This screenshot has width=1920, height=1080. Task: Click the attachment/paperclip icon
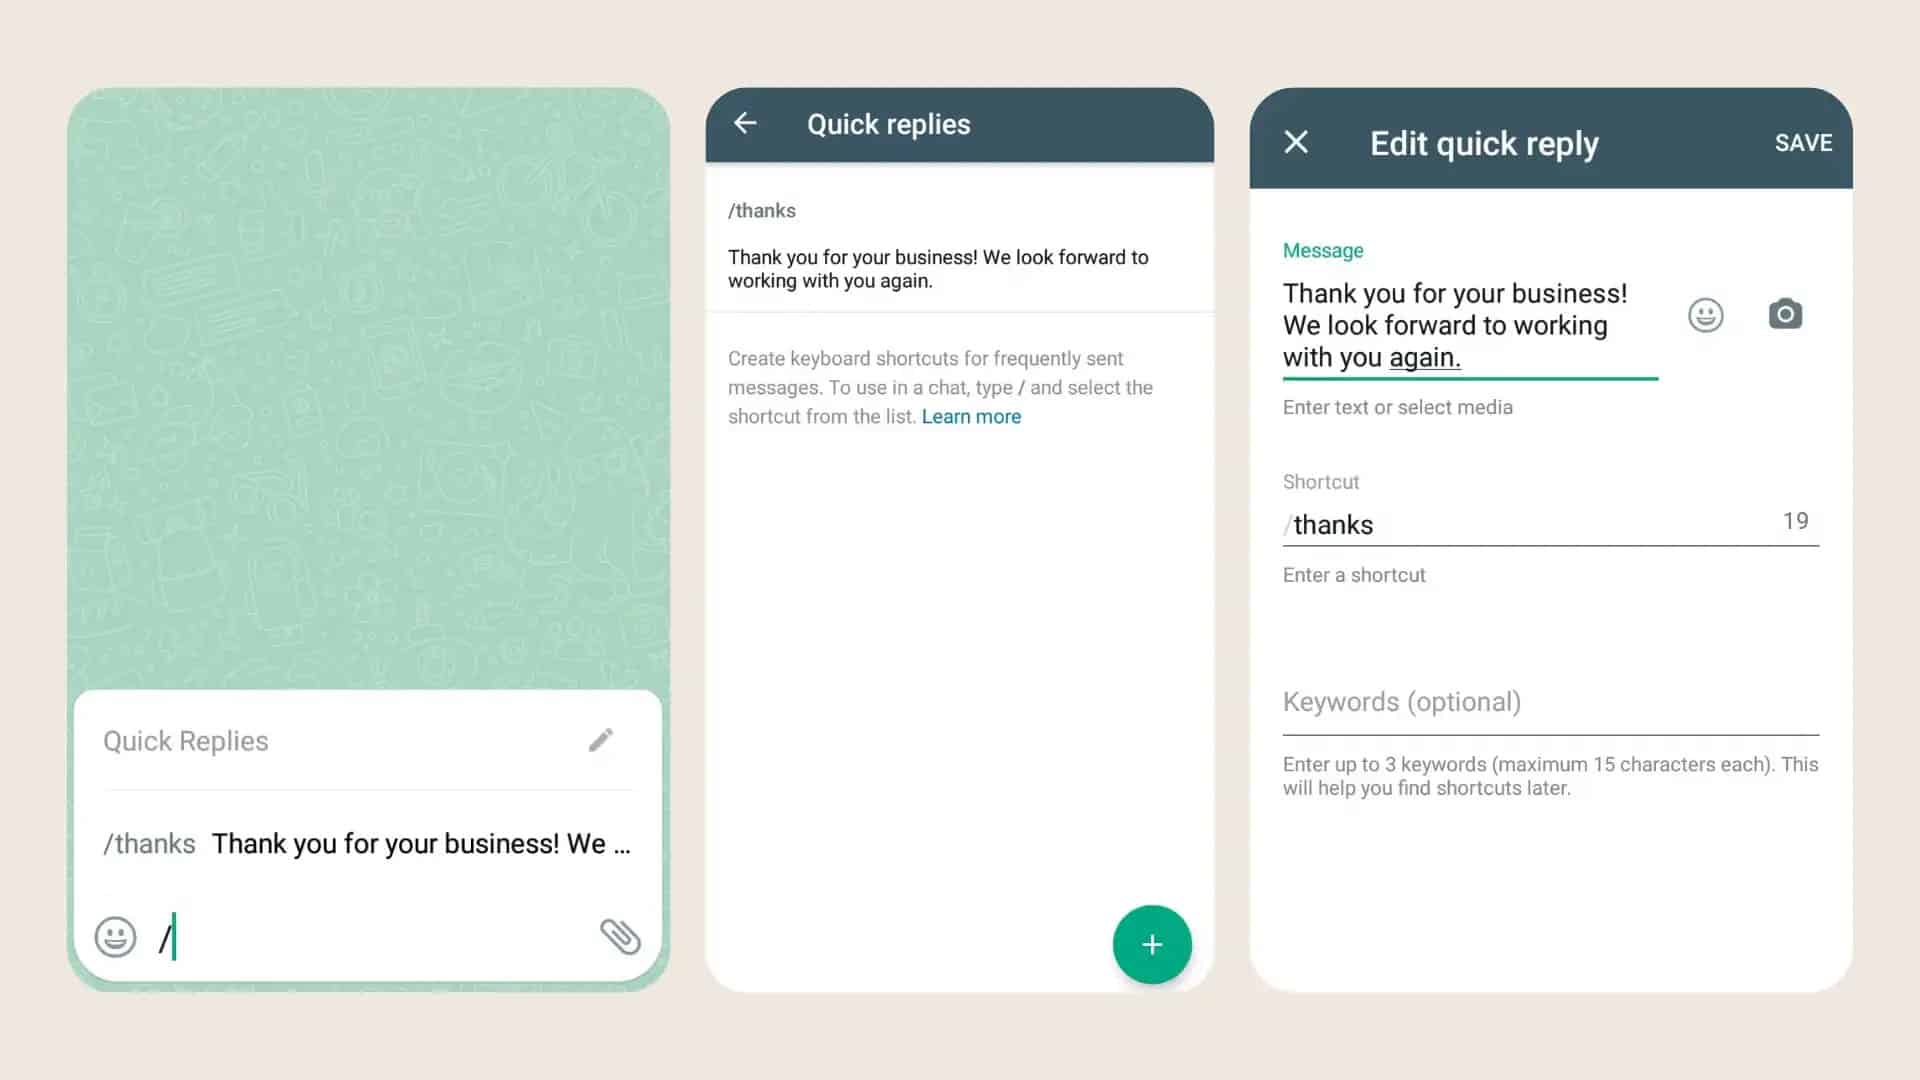pos(620,936)
